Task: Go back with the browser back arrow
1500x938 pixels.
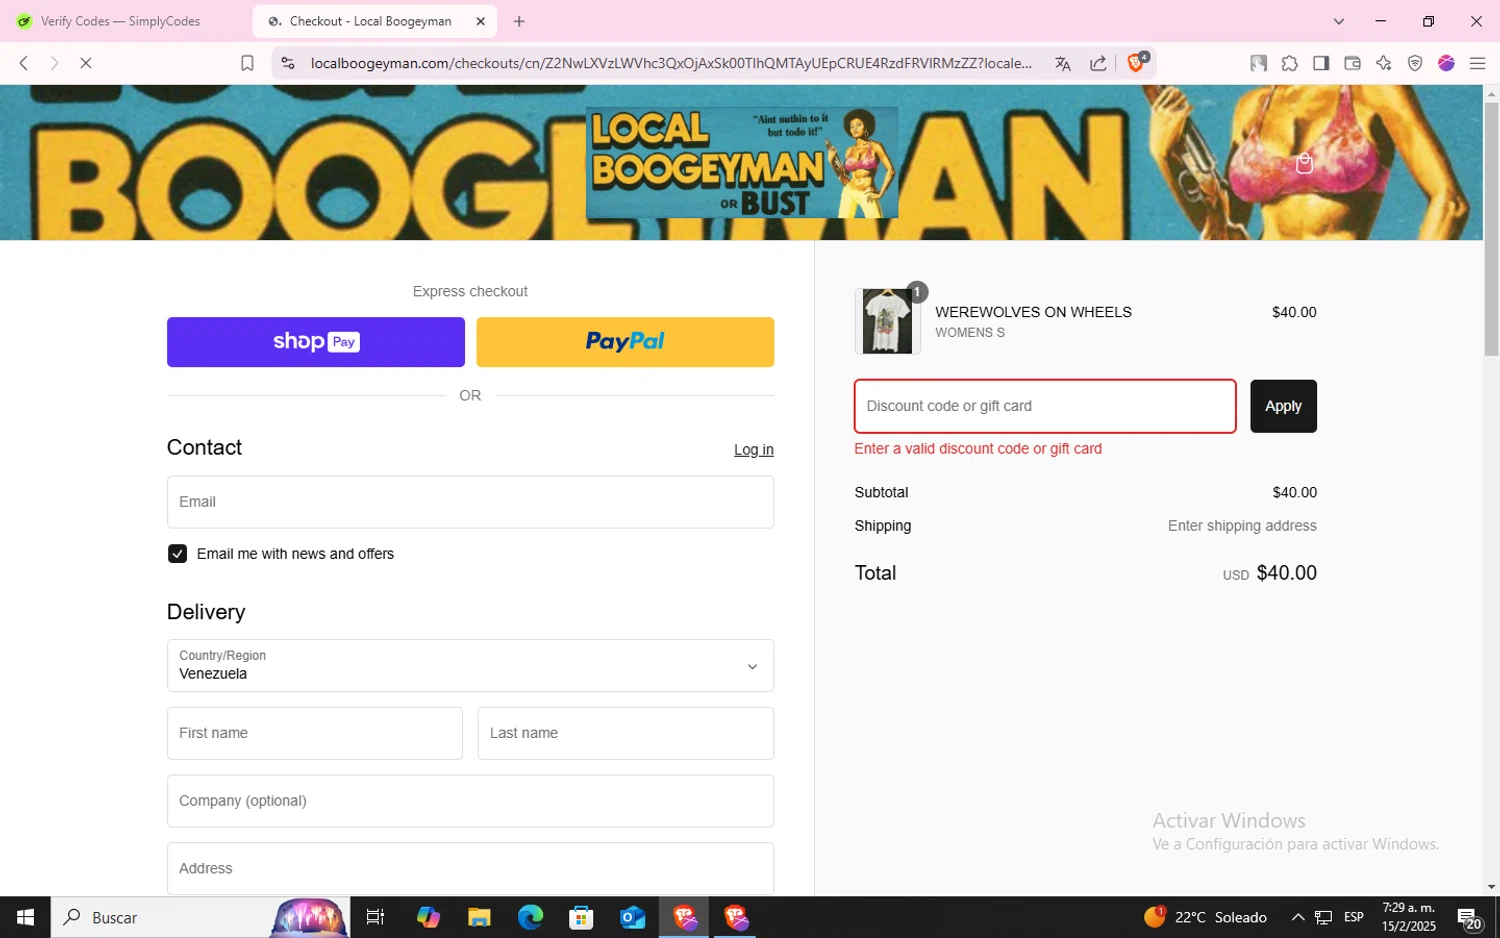Action: (x=23, y=63)
